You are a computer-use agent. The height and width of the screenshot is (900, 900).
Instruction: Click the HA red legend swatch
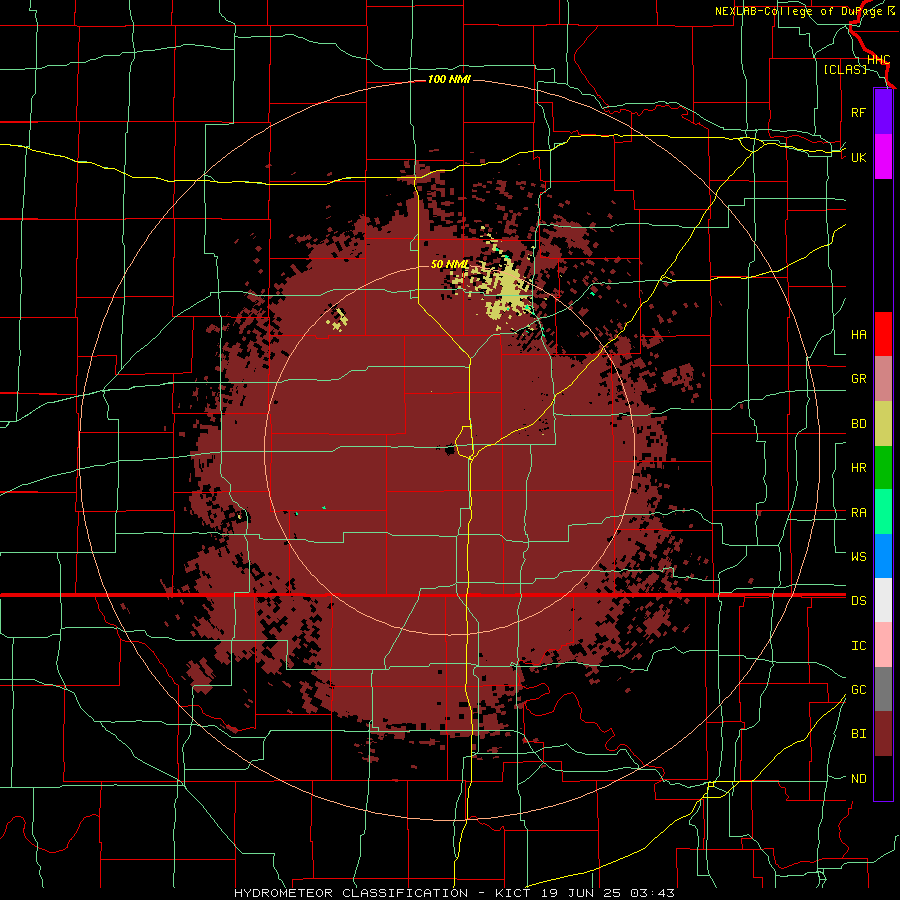883,334
